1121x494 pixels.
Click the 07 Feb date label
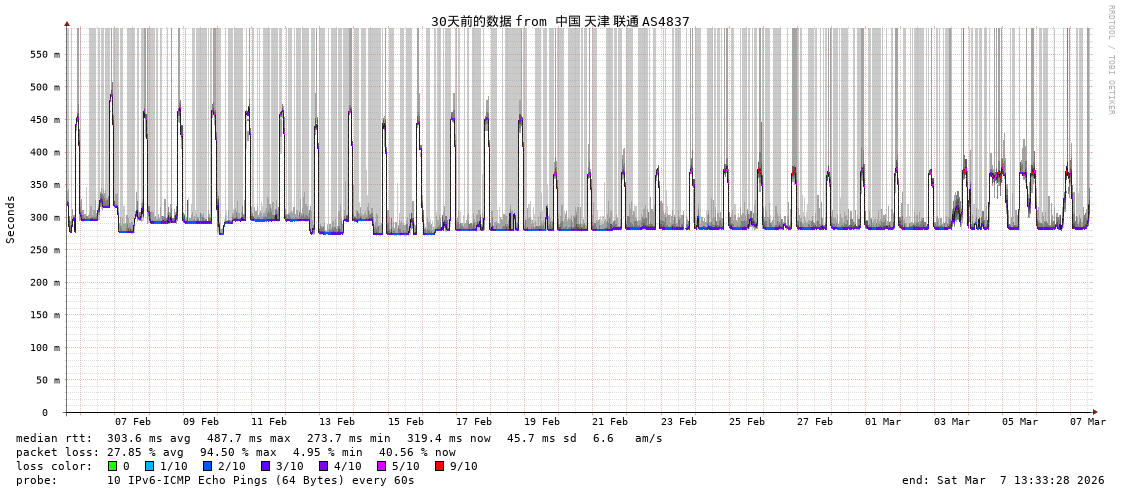132,422
